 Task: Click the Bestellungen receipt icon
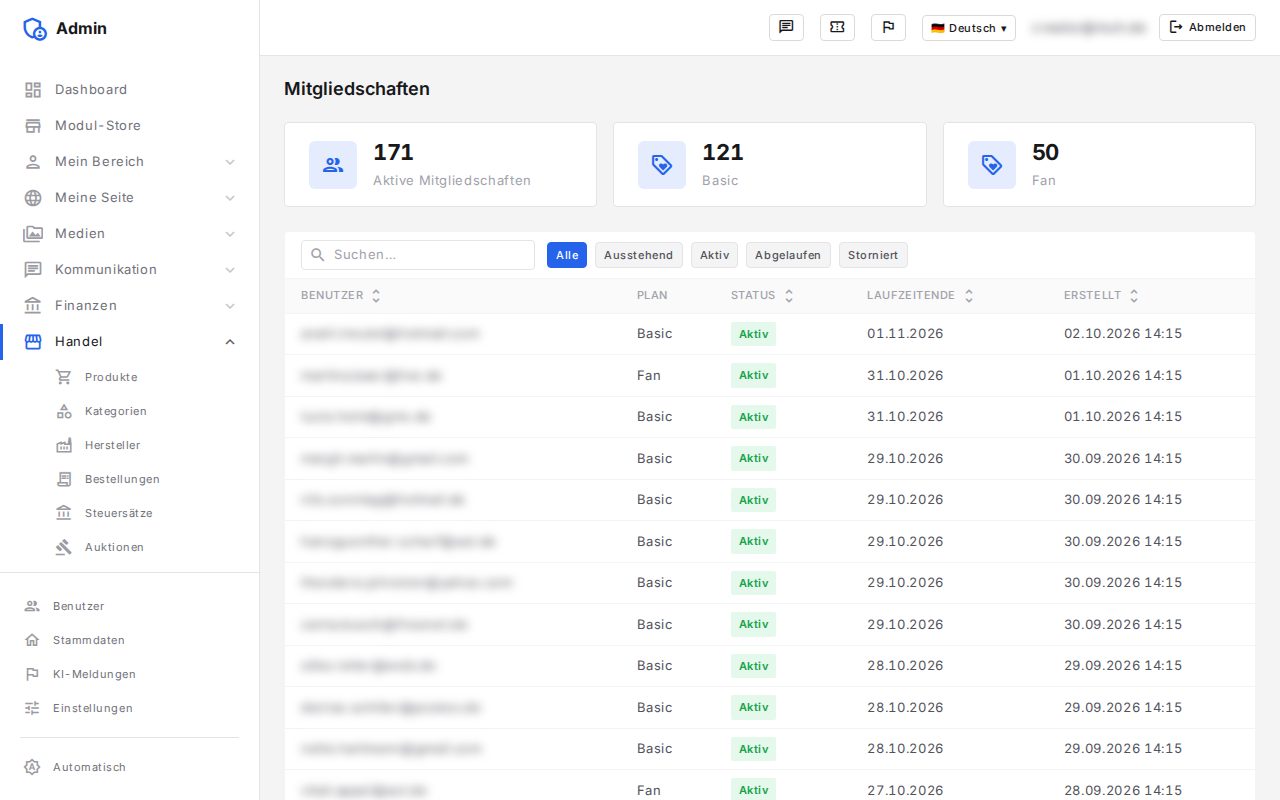coord(64,479)
